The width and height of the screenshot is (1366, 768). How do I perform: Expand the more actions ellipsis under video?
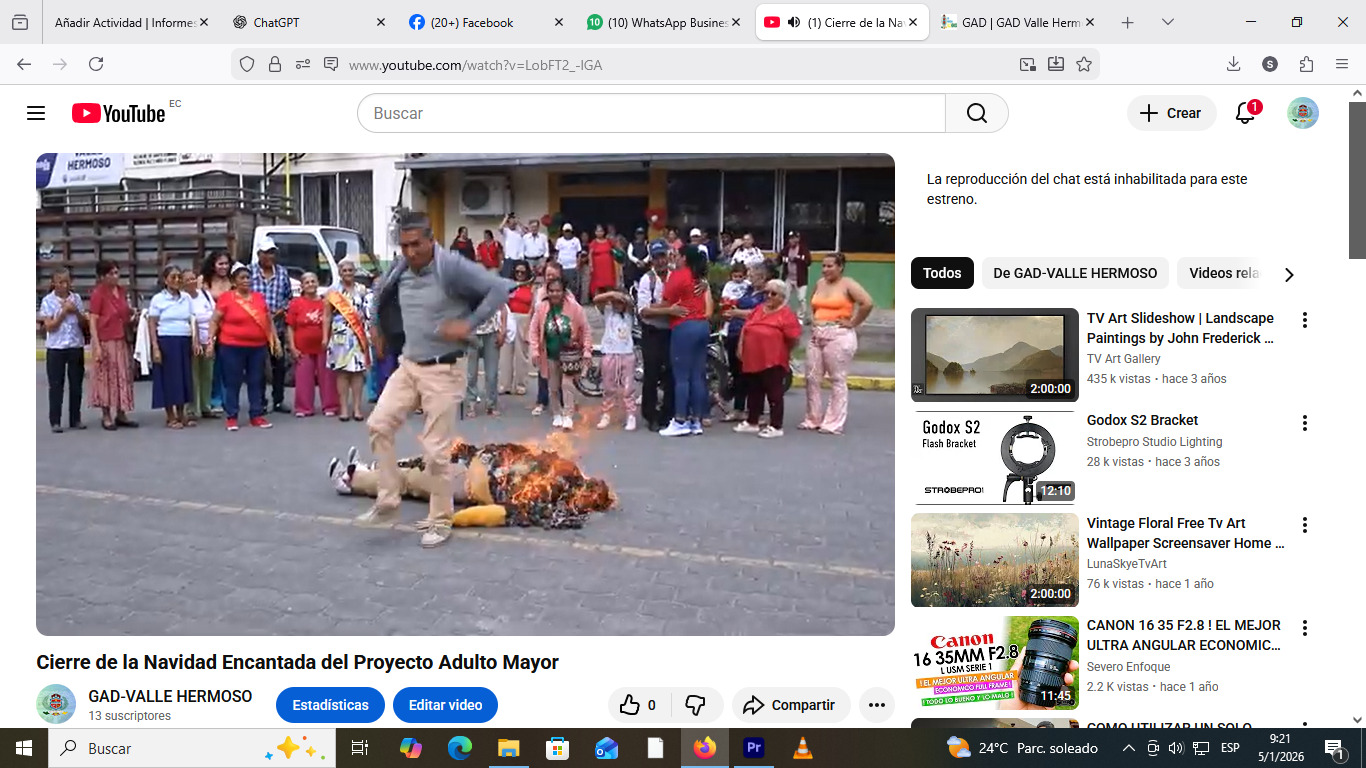point(877,705)
